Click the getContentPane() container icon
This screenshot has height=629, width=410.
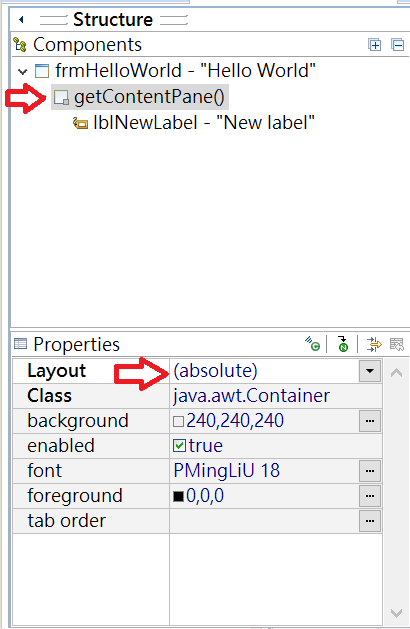coord(61,97)
